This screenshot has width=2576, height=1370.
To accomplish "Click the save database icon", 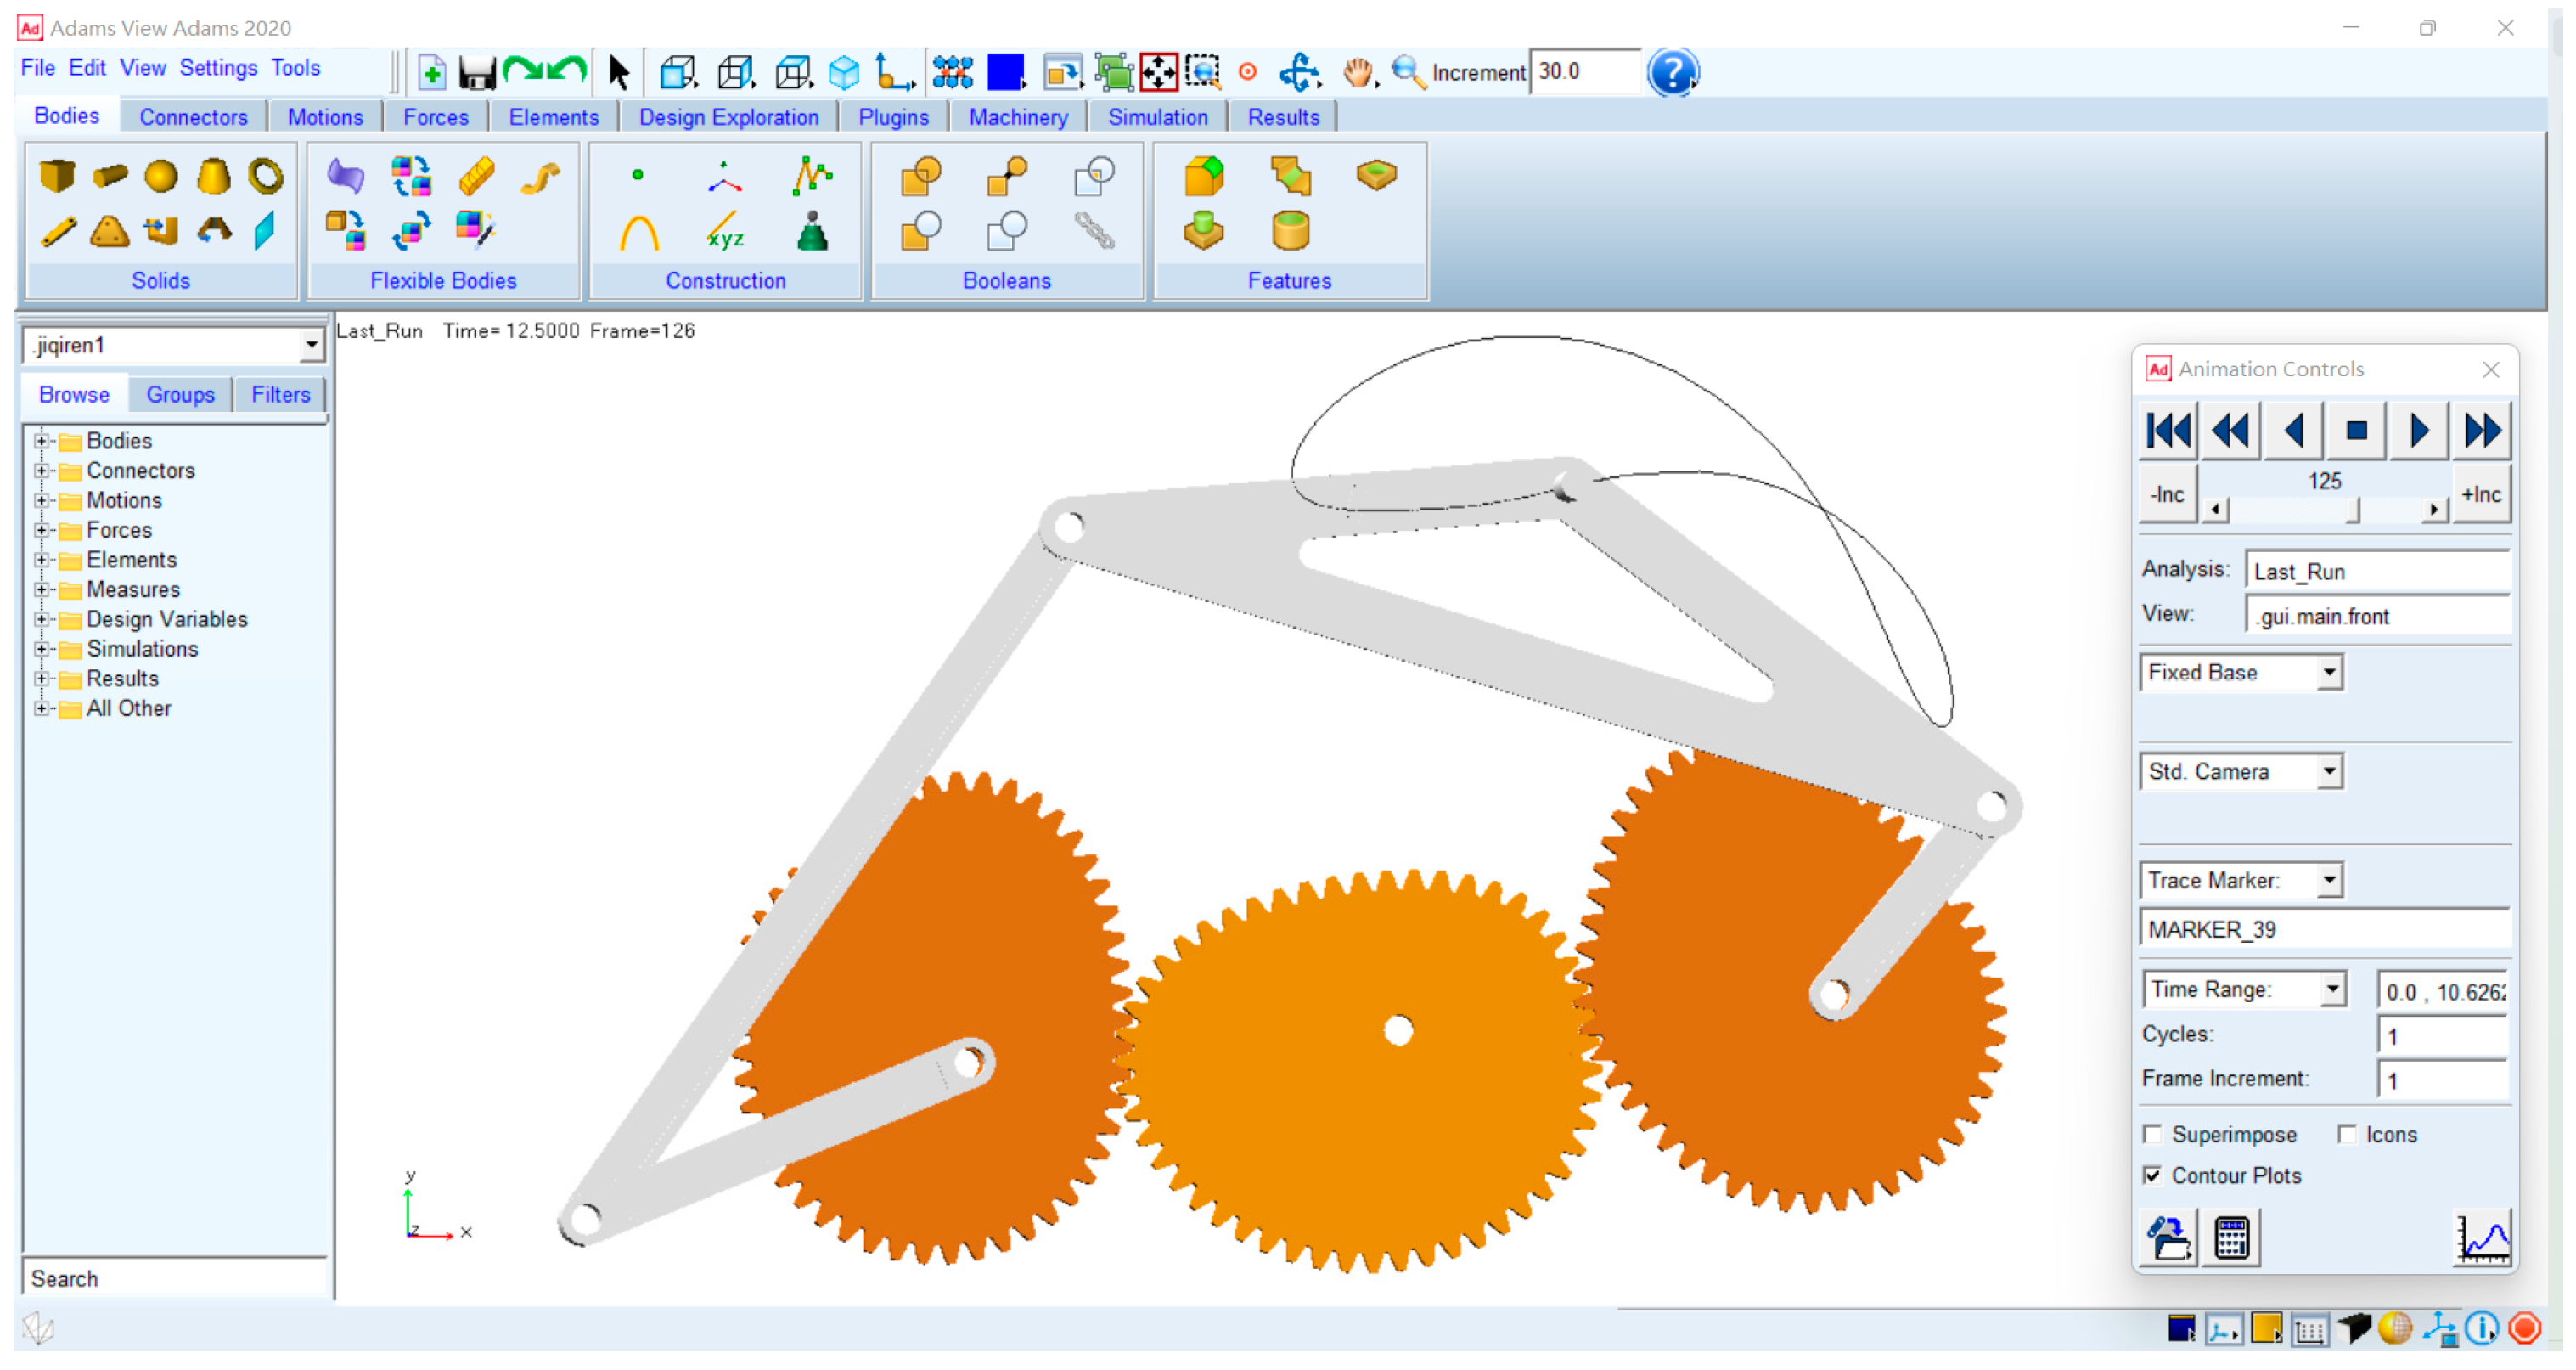I will click(477, 72).
